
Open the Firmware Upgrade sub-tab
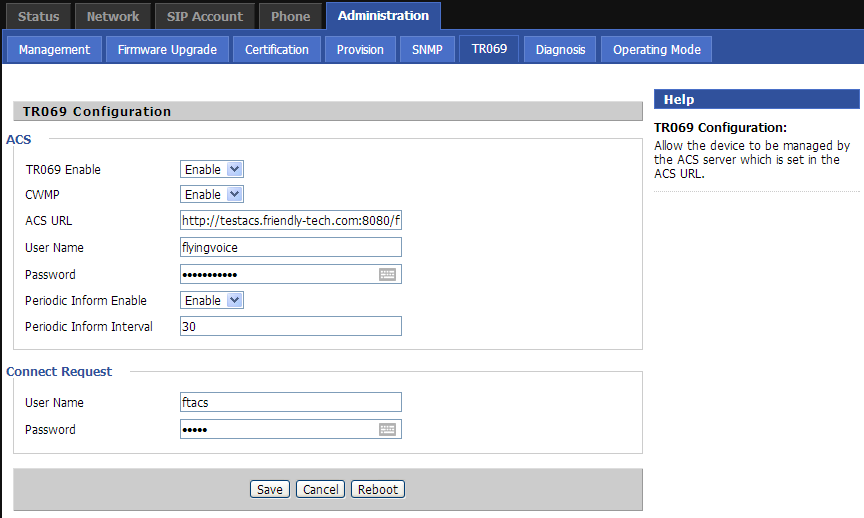click(x=167, y=50)
